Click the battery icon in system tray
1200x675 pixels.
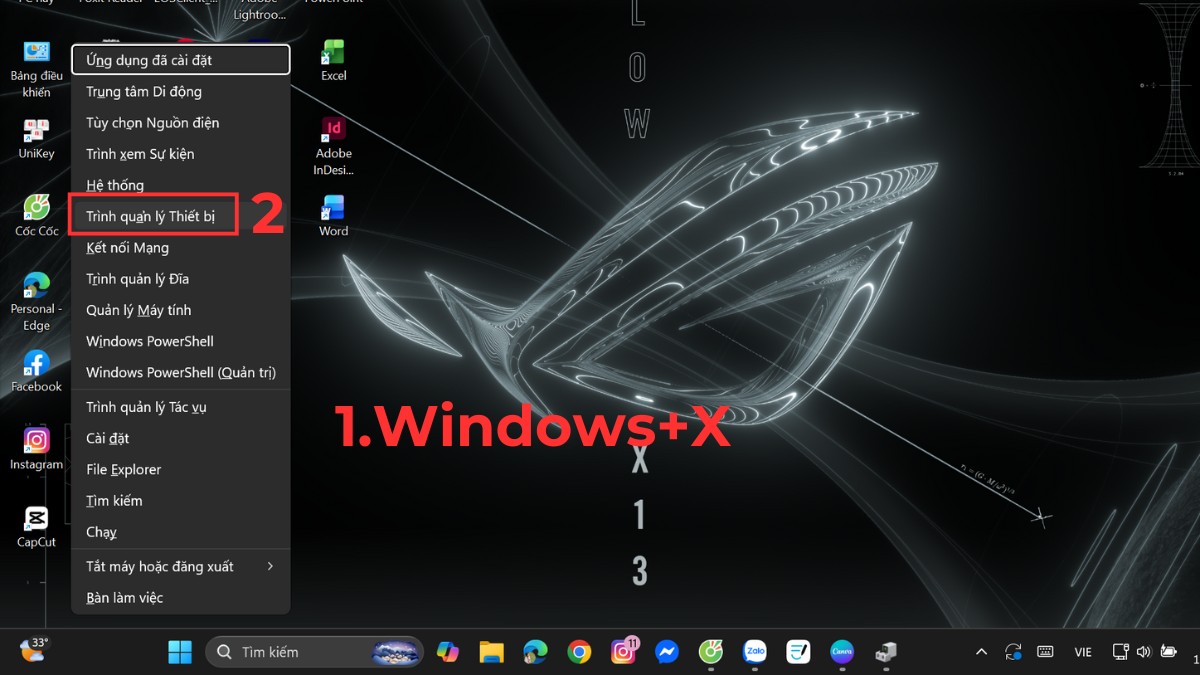(1168, 652)
